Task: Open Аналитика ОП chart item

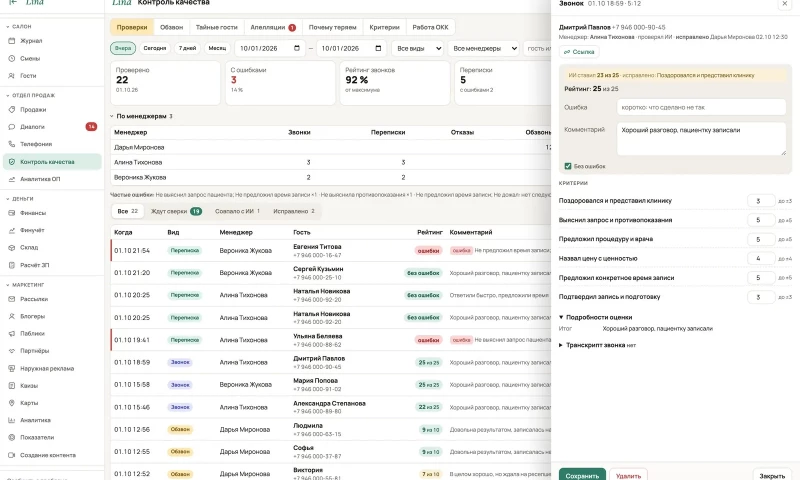Action: [x=51, y=179]
